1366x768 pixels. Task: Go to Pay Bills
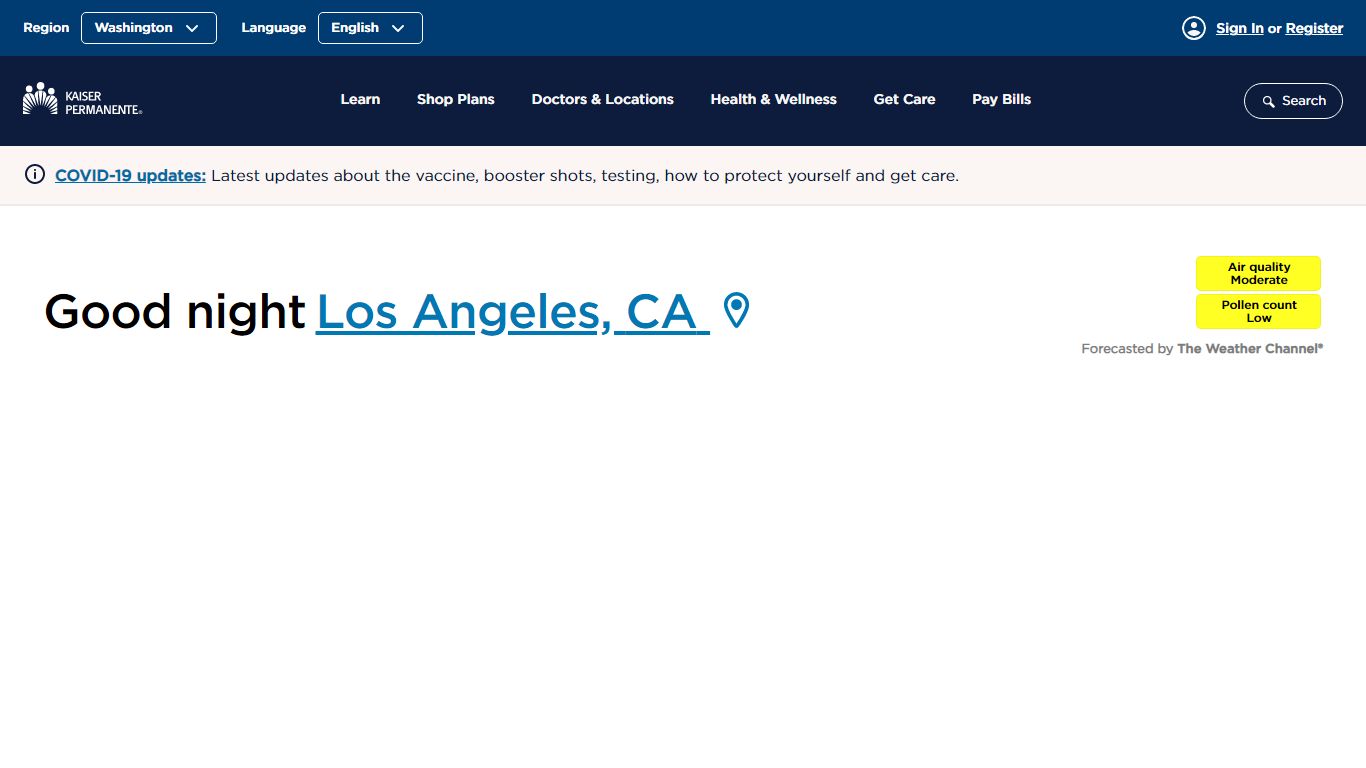(1002, 99)
